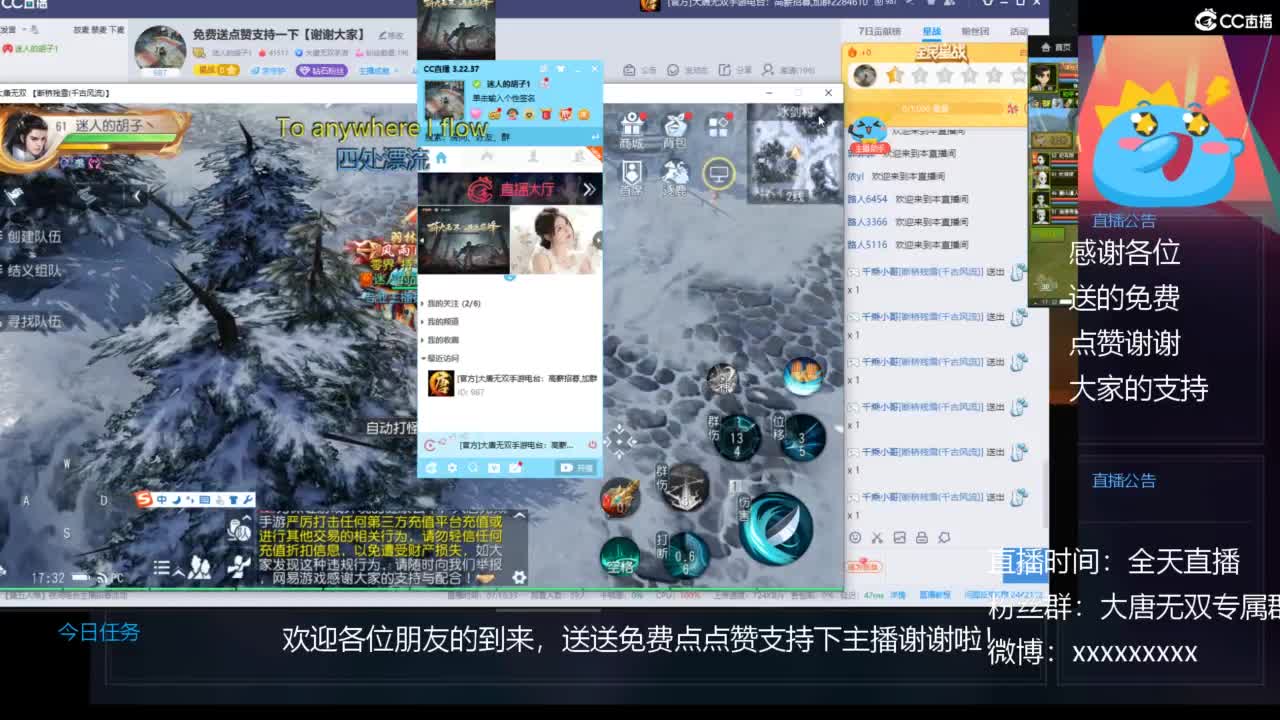Click the yellow-circled monitor icon in game

click(718, 174)
